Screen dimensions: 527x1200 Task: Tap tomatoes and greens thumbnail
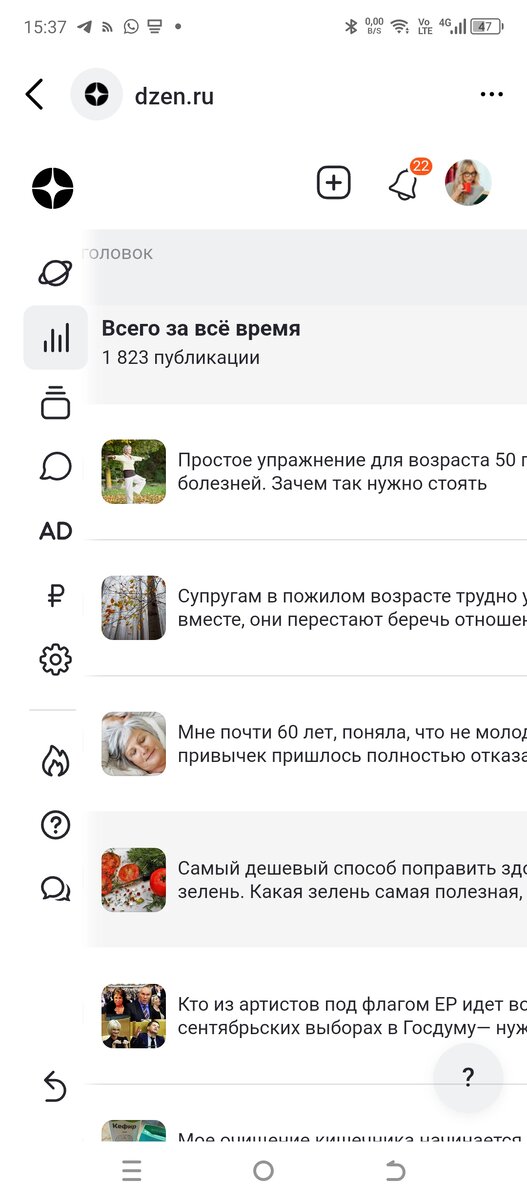134,880
